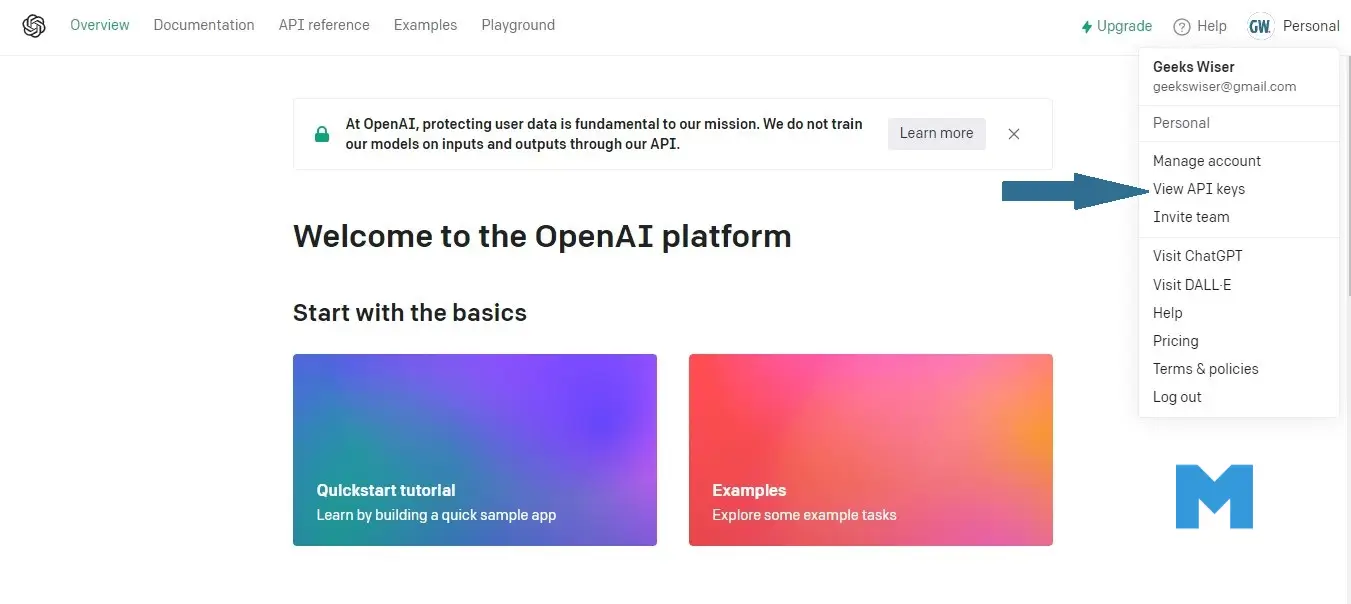Open the Examples card
The image size is (1351, 604).
871,450
